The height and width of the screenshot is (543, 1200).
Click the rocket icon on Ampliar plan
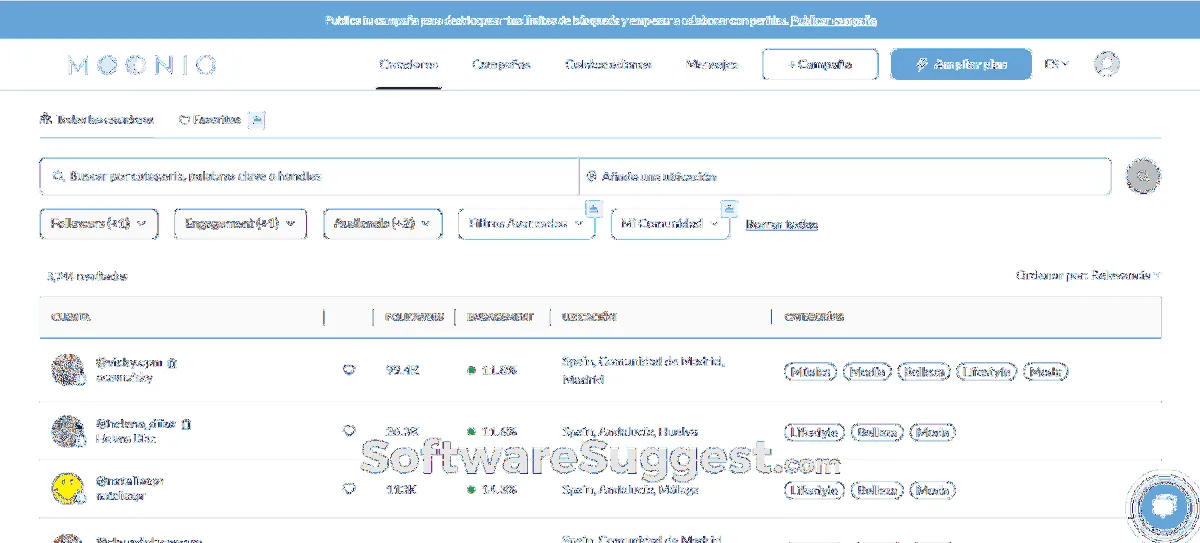coord(923,64)
